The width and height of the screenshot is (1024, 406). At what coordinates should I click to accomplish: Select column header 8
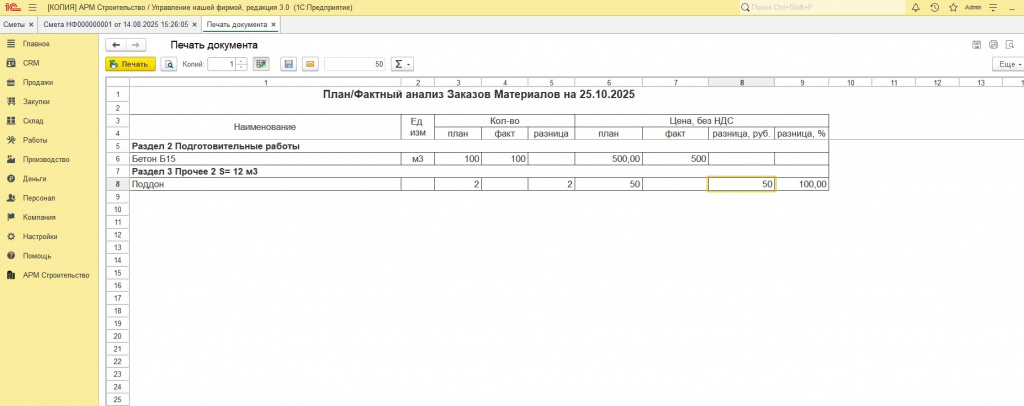pyautogui.click(x=741, y=83)
